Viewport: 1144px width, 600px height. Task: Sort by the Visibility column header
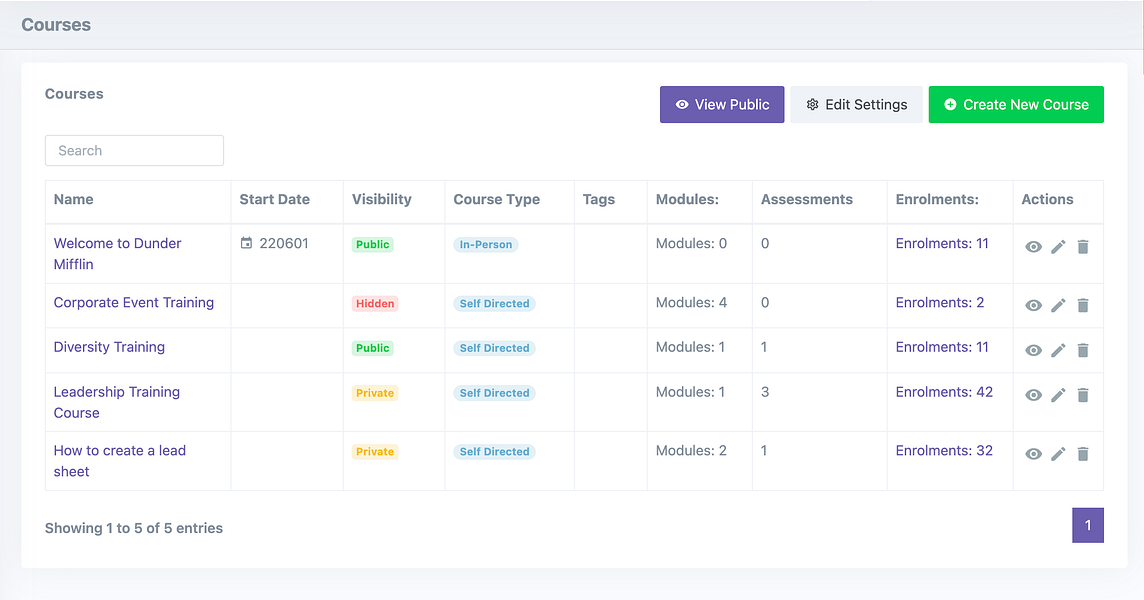(382, 199)
